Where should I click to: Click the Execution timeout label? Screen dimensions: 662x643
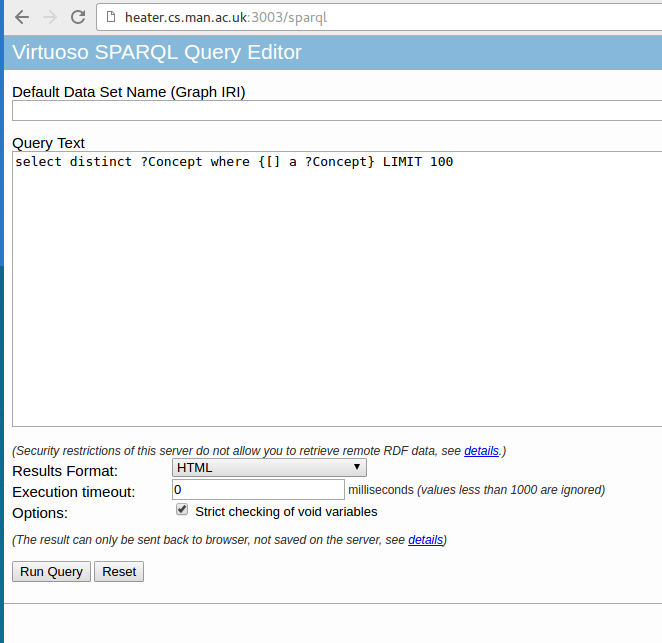point(73,492)
